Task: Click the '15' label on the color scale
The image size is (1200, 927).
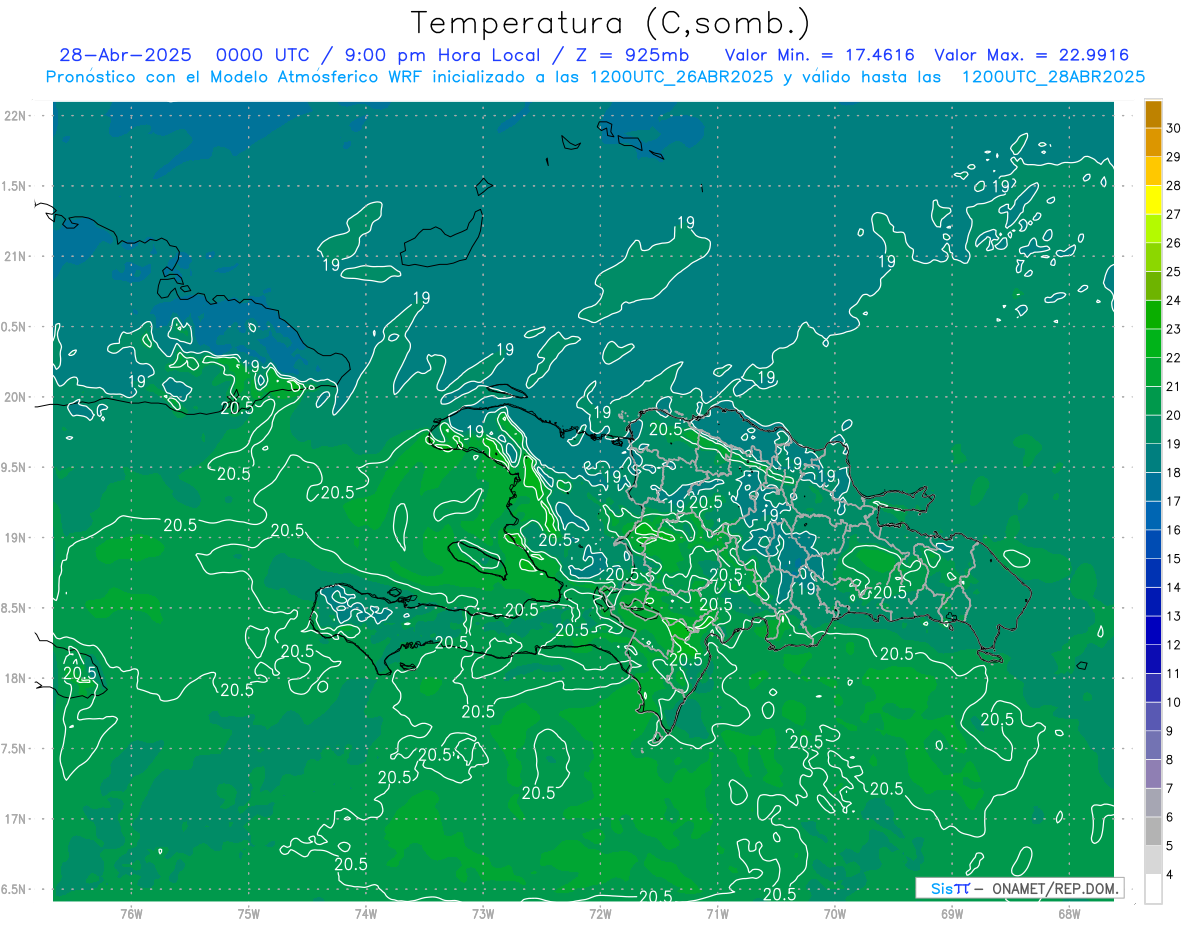Action: [1174, 558]
